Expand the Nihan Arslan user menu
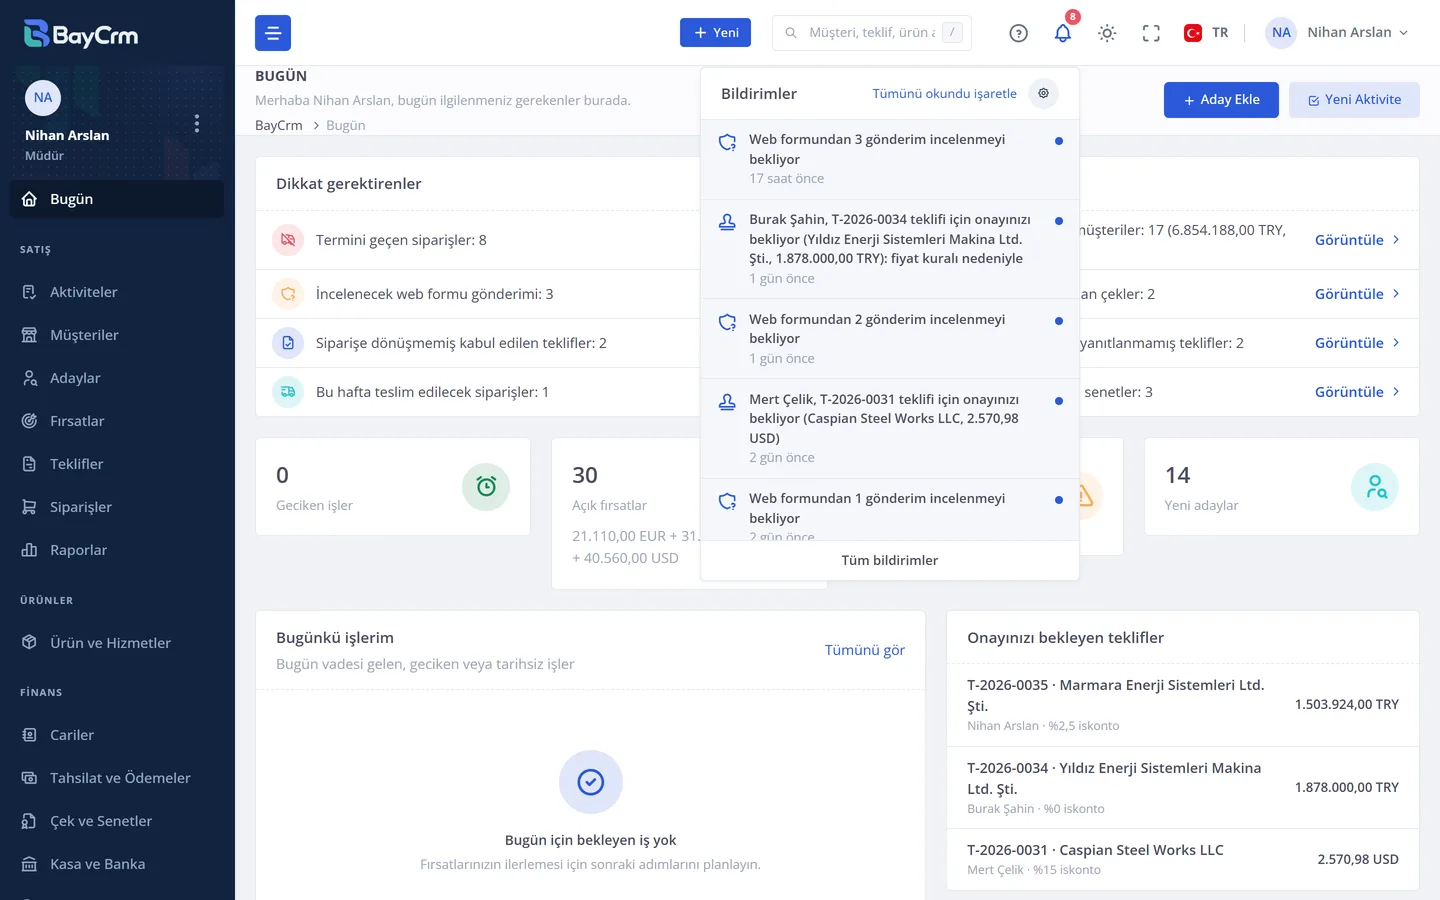 click(1337, 33)
